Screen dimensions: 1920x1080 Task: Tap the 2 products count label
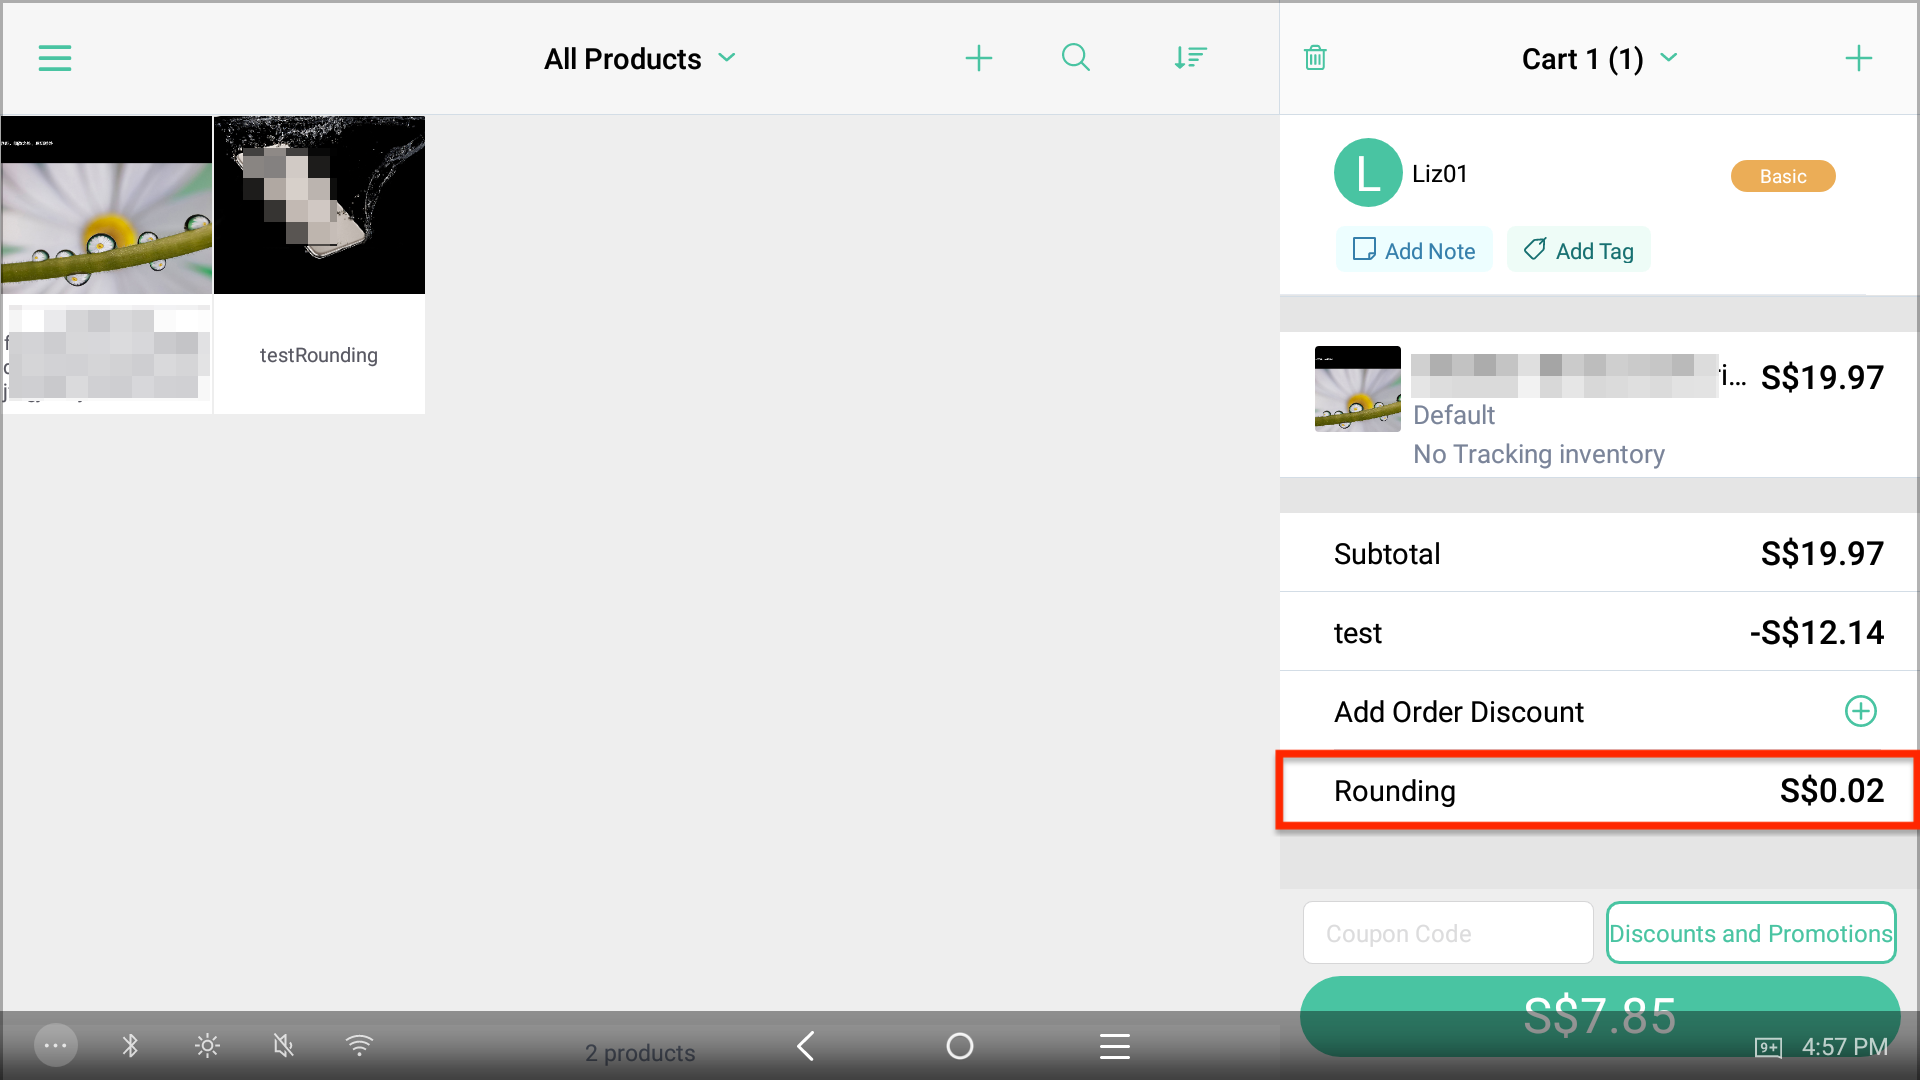coord(640,1053)
